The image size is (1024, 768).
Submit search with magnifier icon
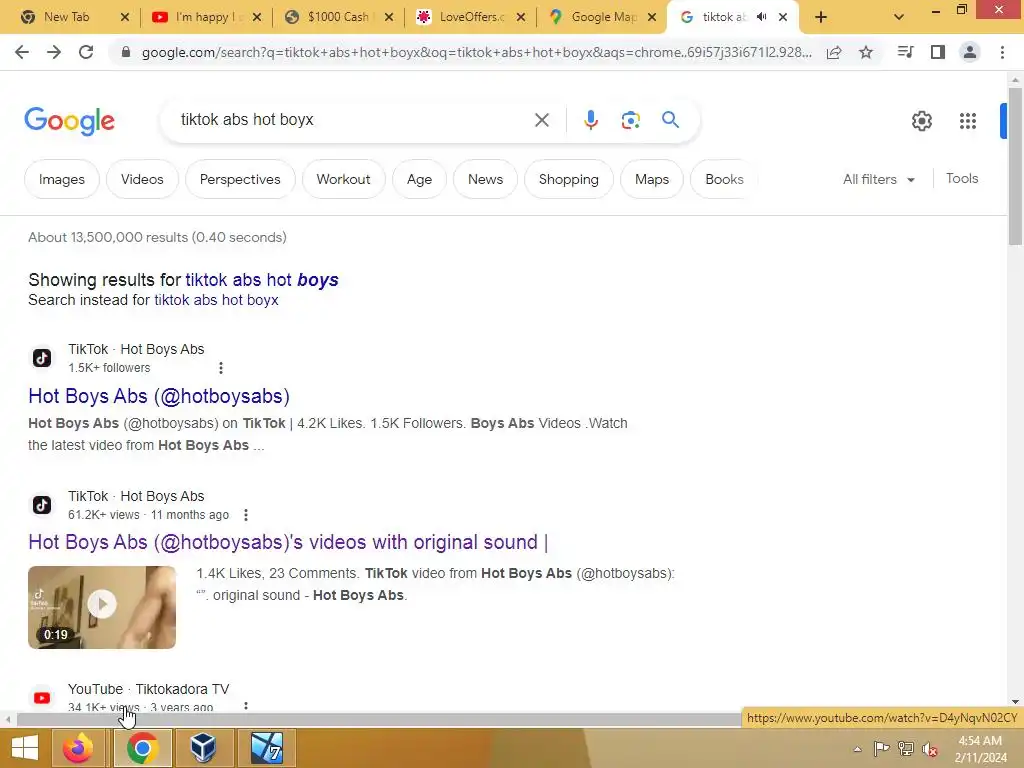[670, 120]
